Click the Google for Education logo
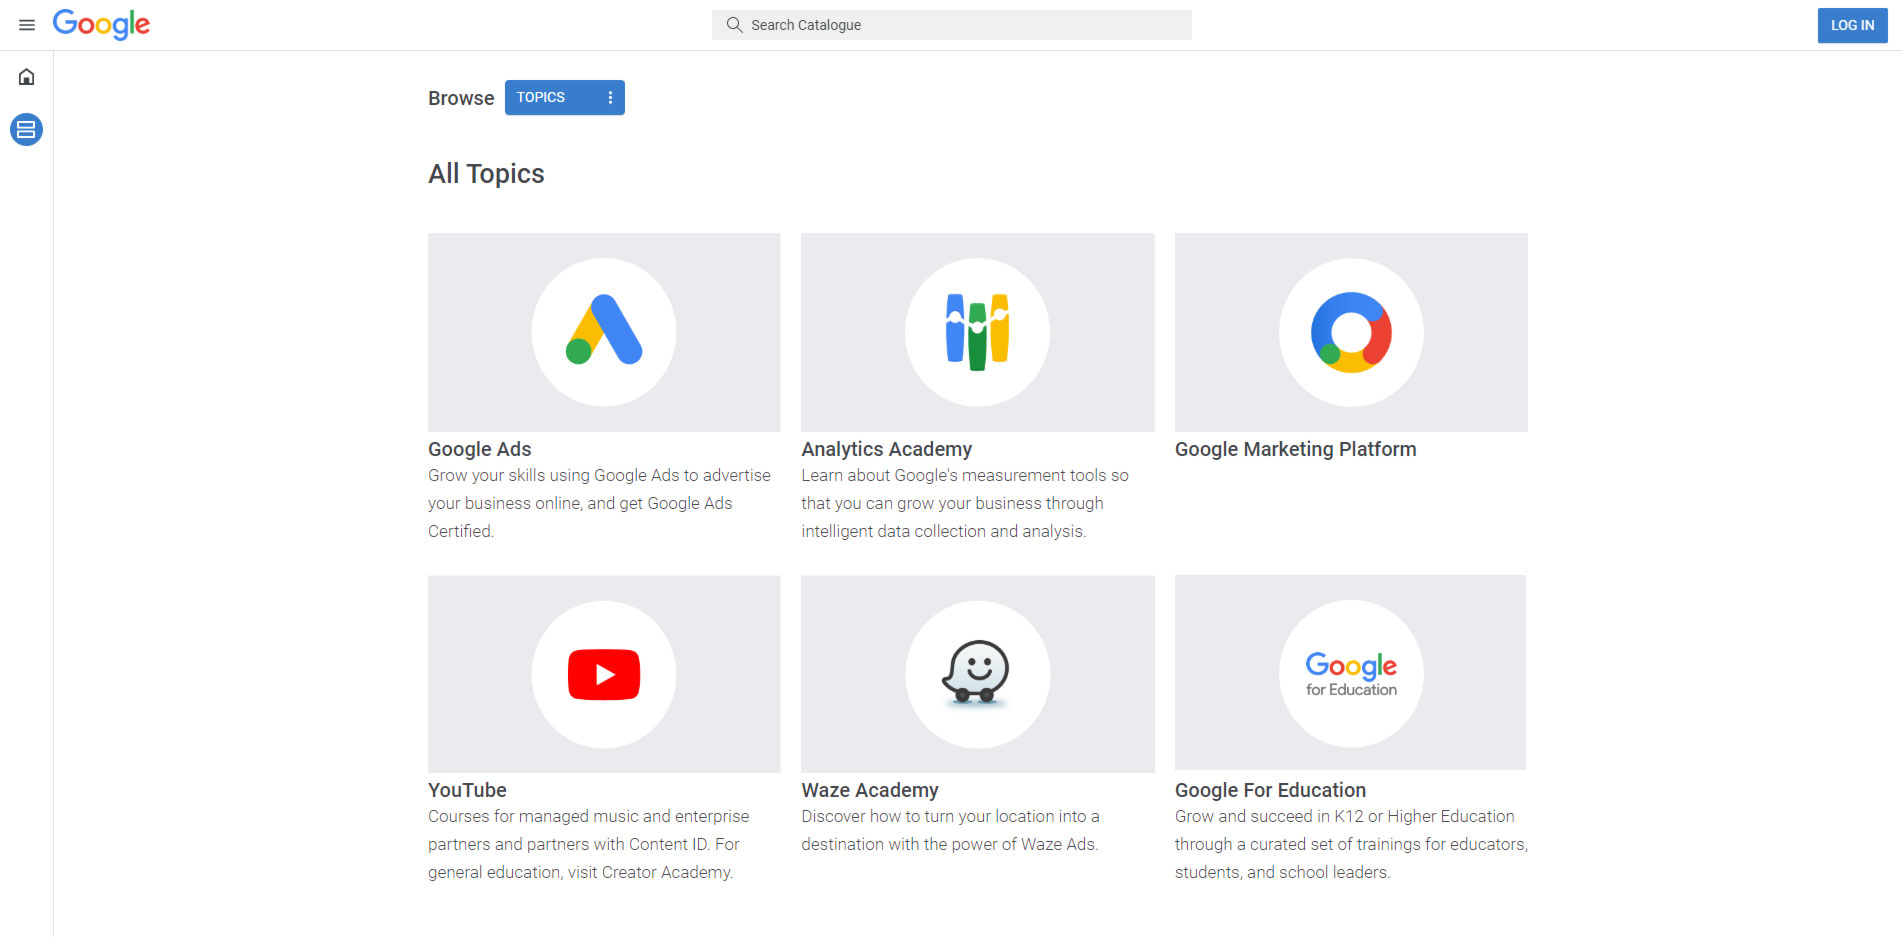Image resolution: width=1902 pixels, height=937 pixels. click(x=1351, y=674)
